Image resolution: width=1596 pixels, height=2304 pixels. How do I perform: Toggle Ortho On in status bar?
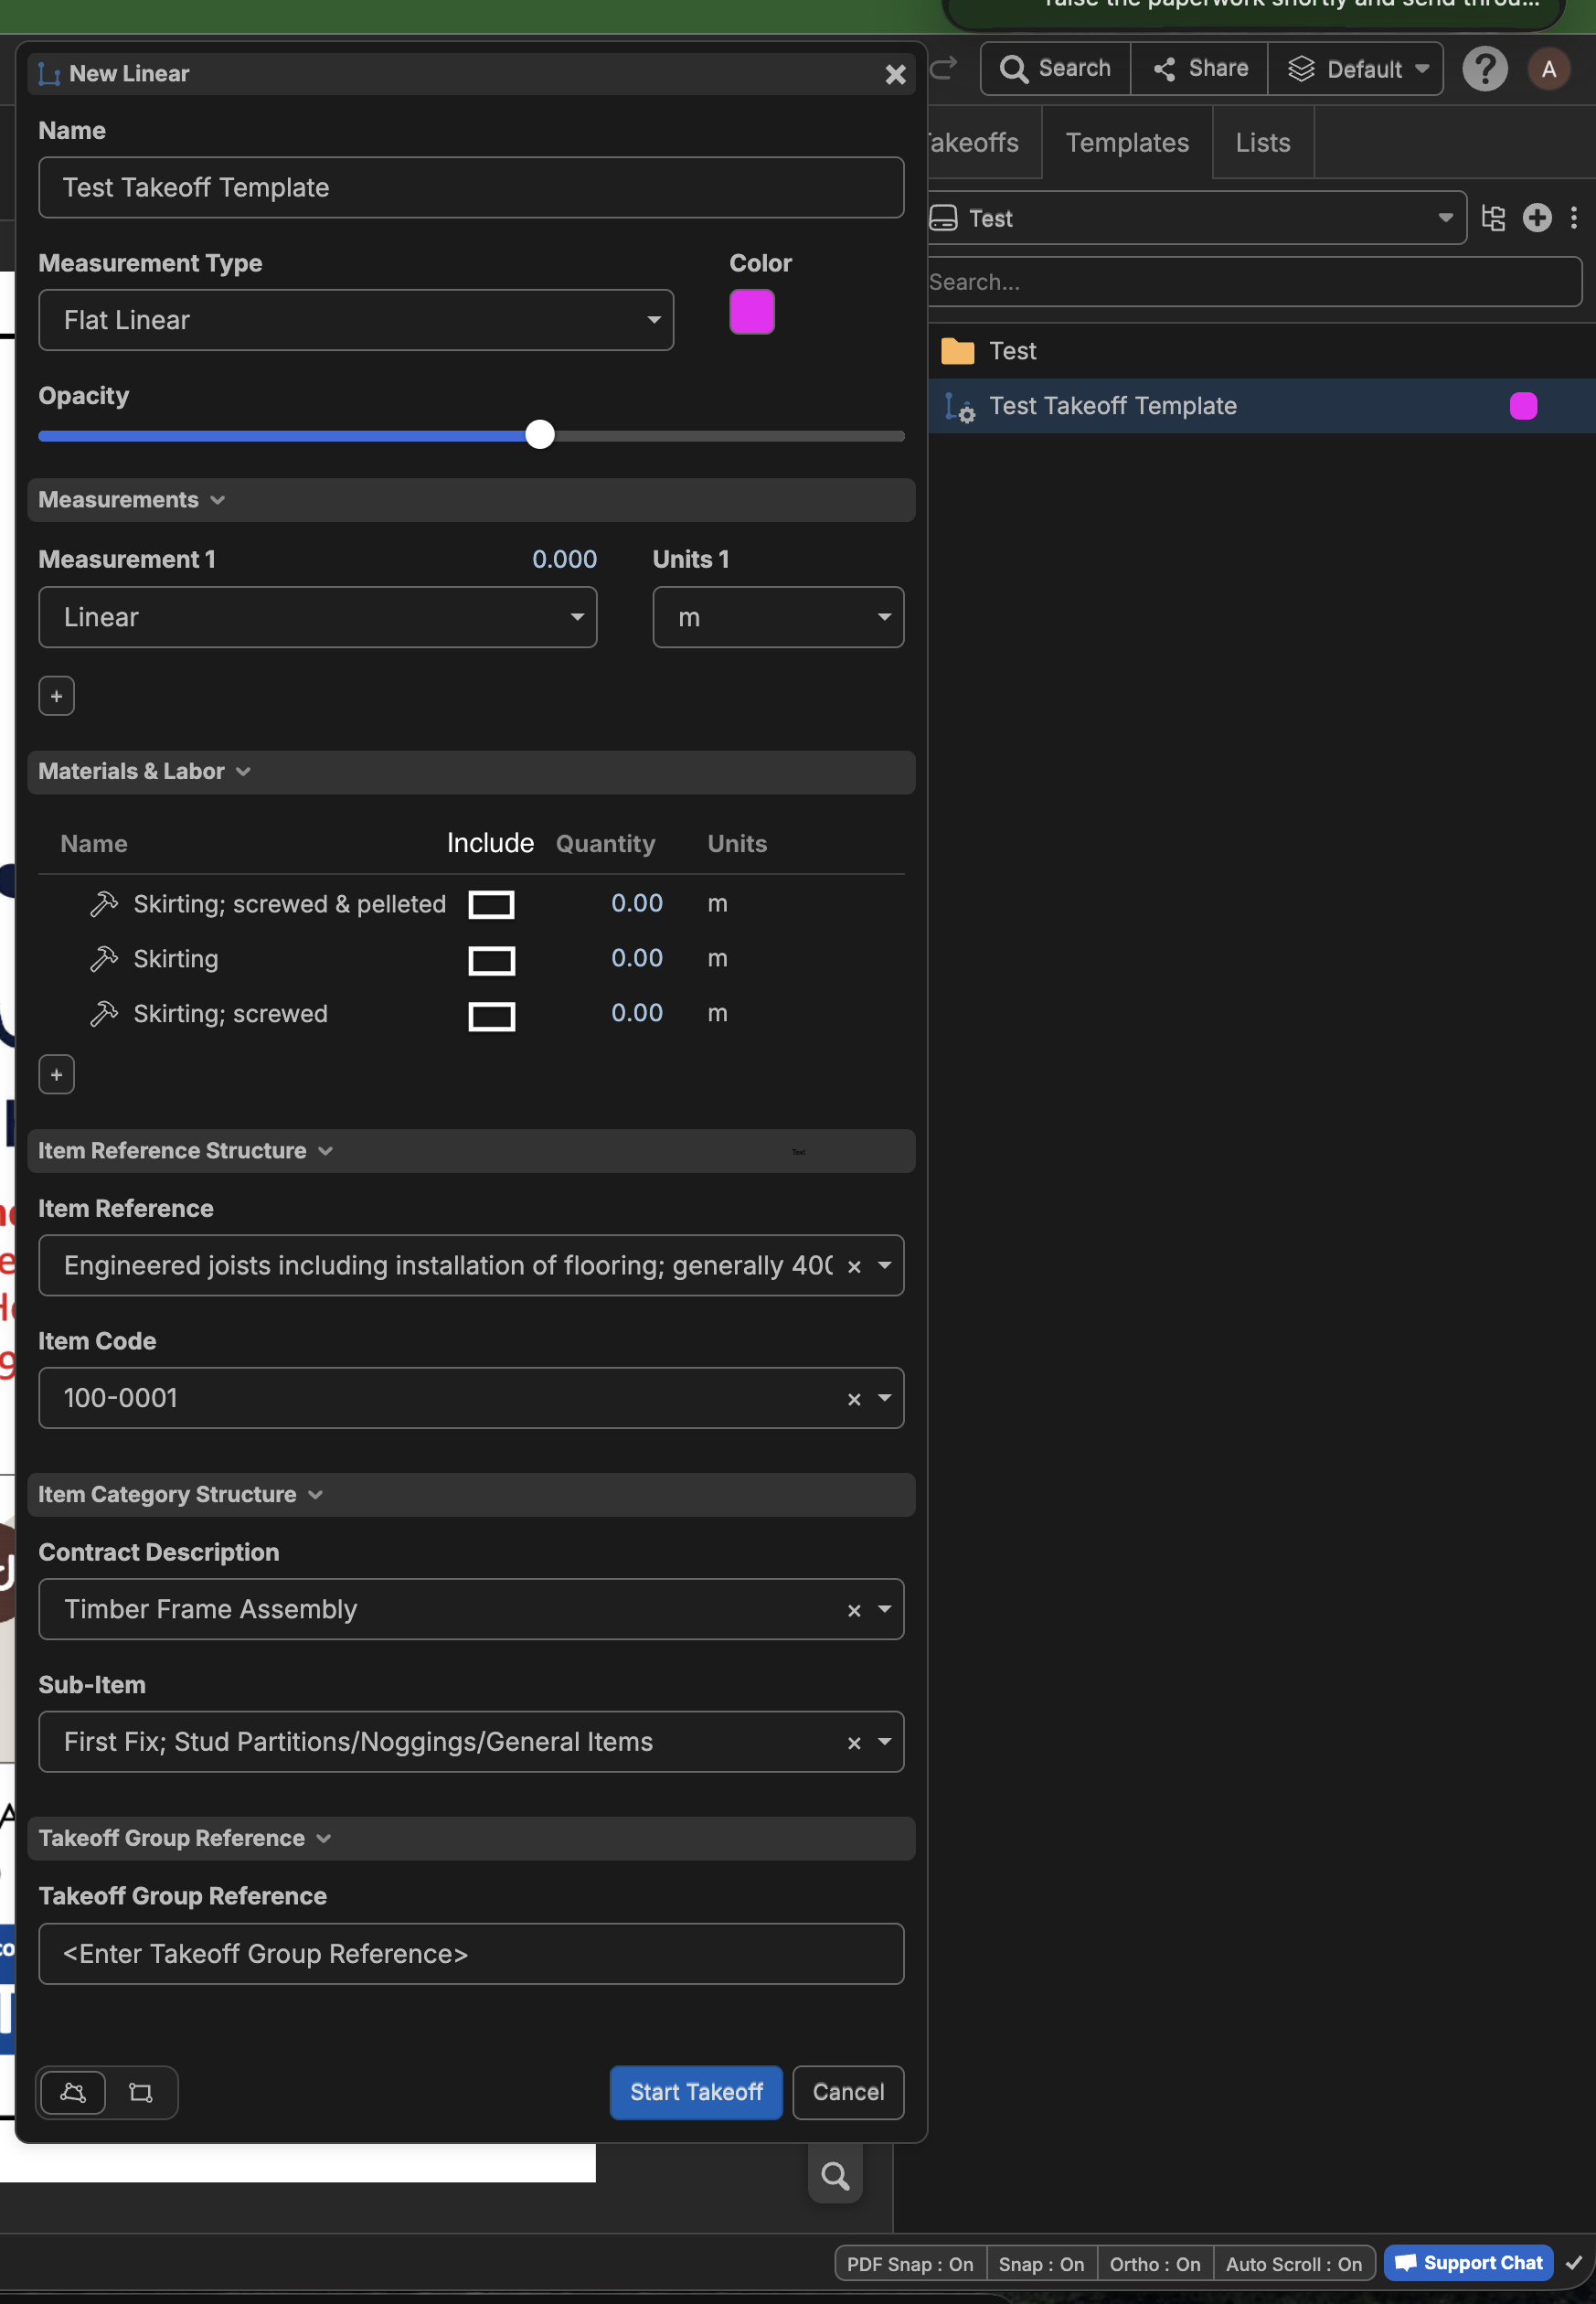click(x=1154, y=2263)
